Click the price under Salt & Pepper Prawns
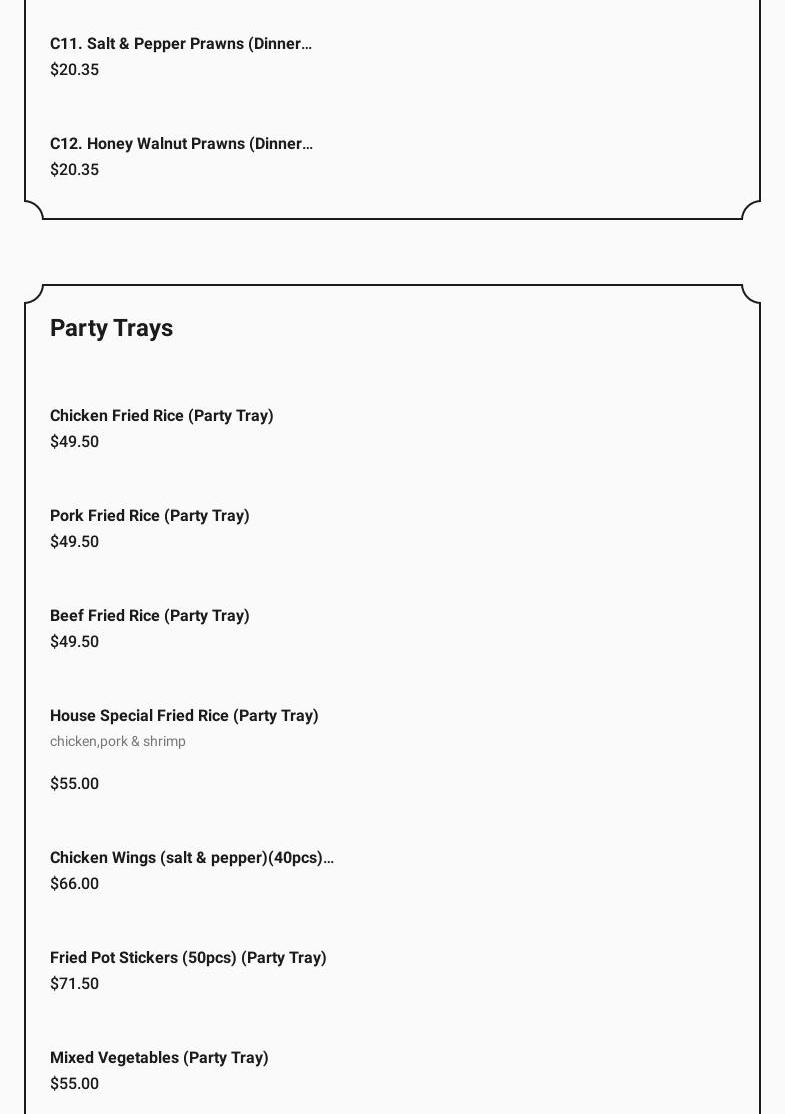 click(x=75, y=70)
